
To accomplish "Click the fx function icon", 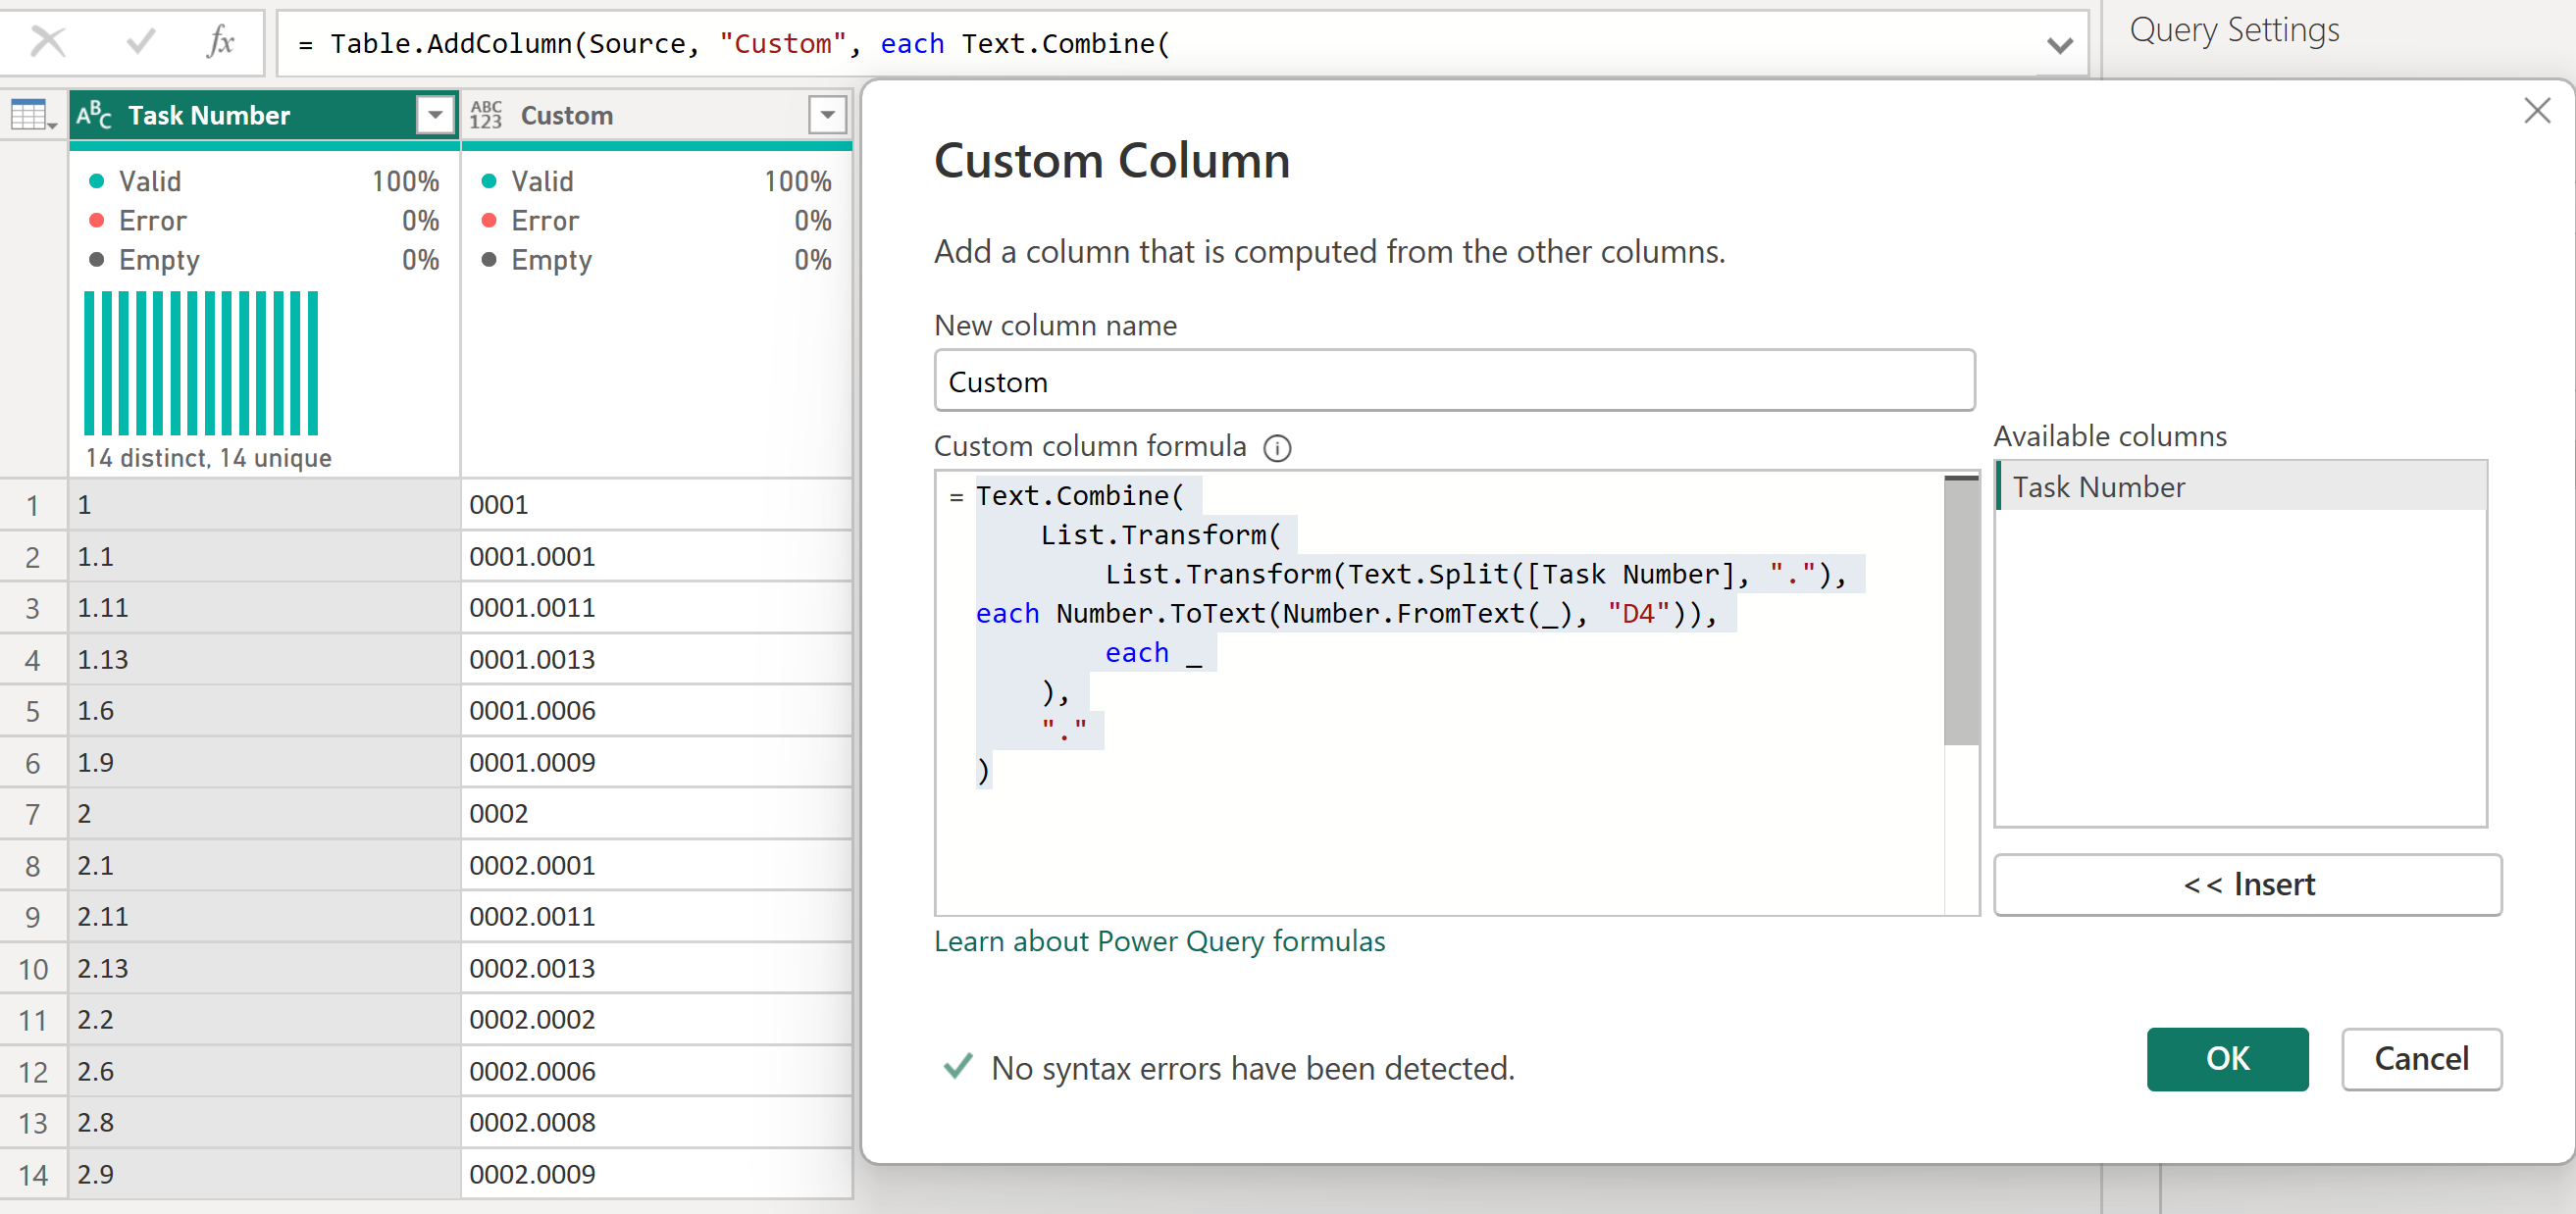I will 221,42.
